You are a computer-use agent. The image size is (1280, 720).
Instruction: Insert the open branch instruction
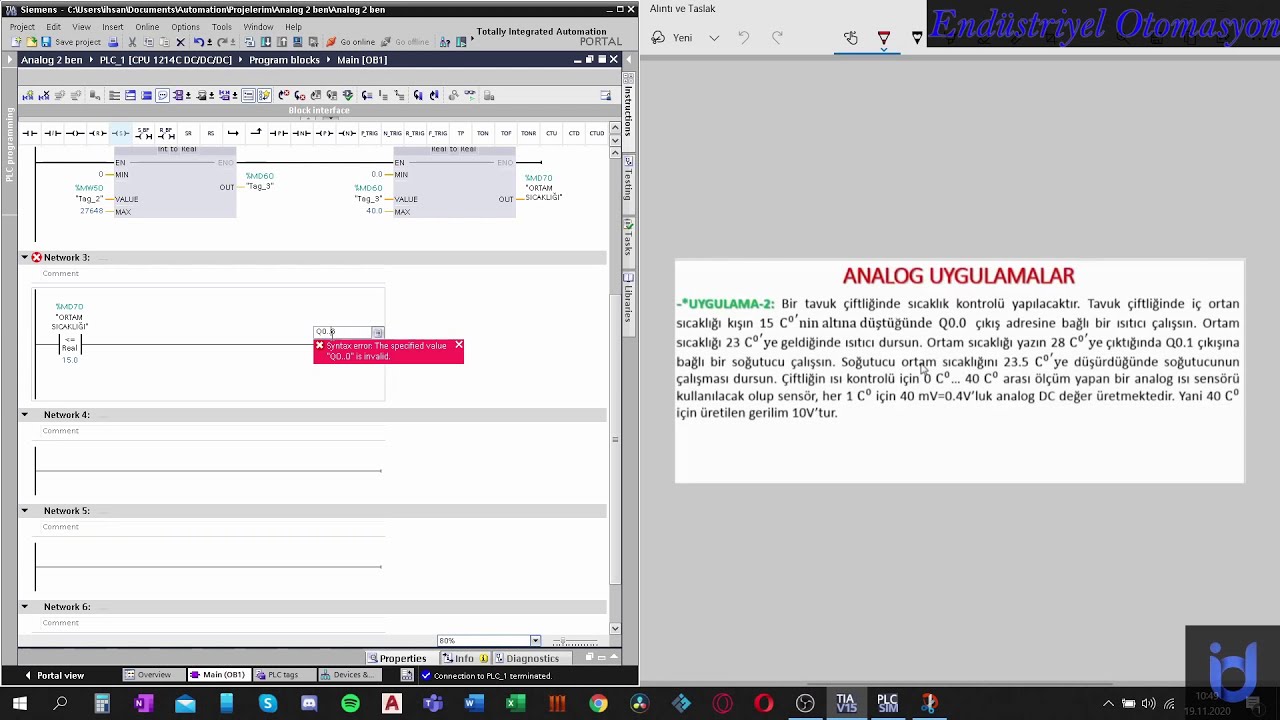233,133
